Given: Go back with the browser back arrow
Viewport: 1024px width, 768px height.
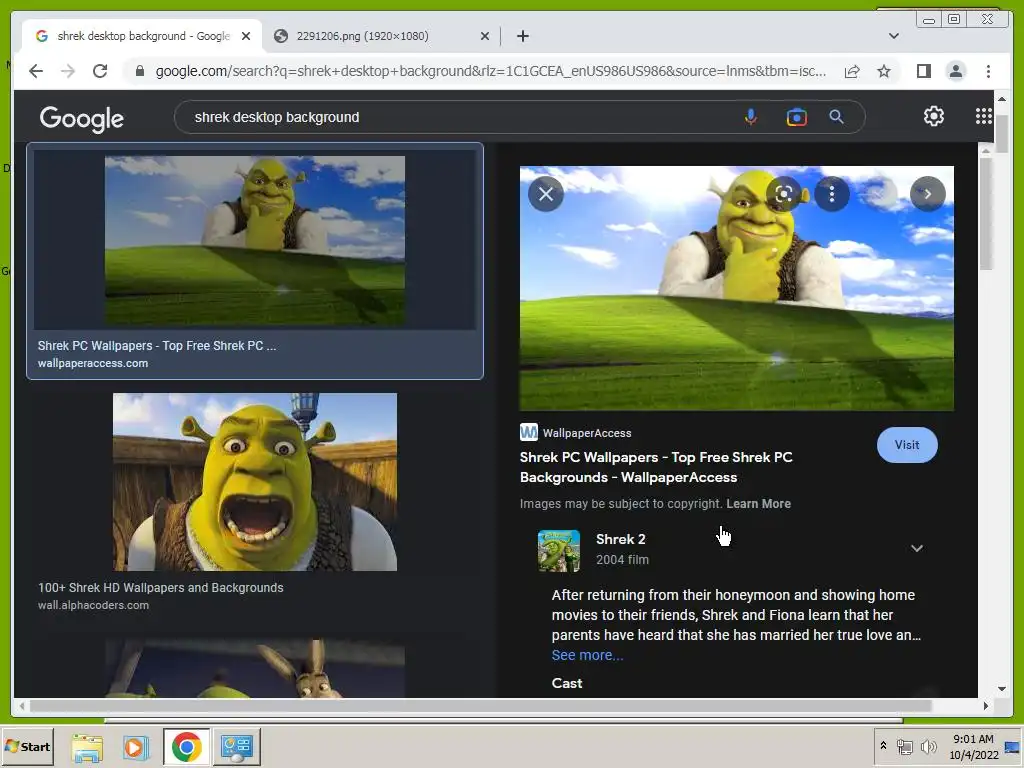Looking at the screenshot, I should 36,71.
